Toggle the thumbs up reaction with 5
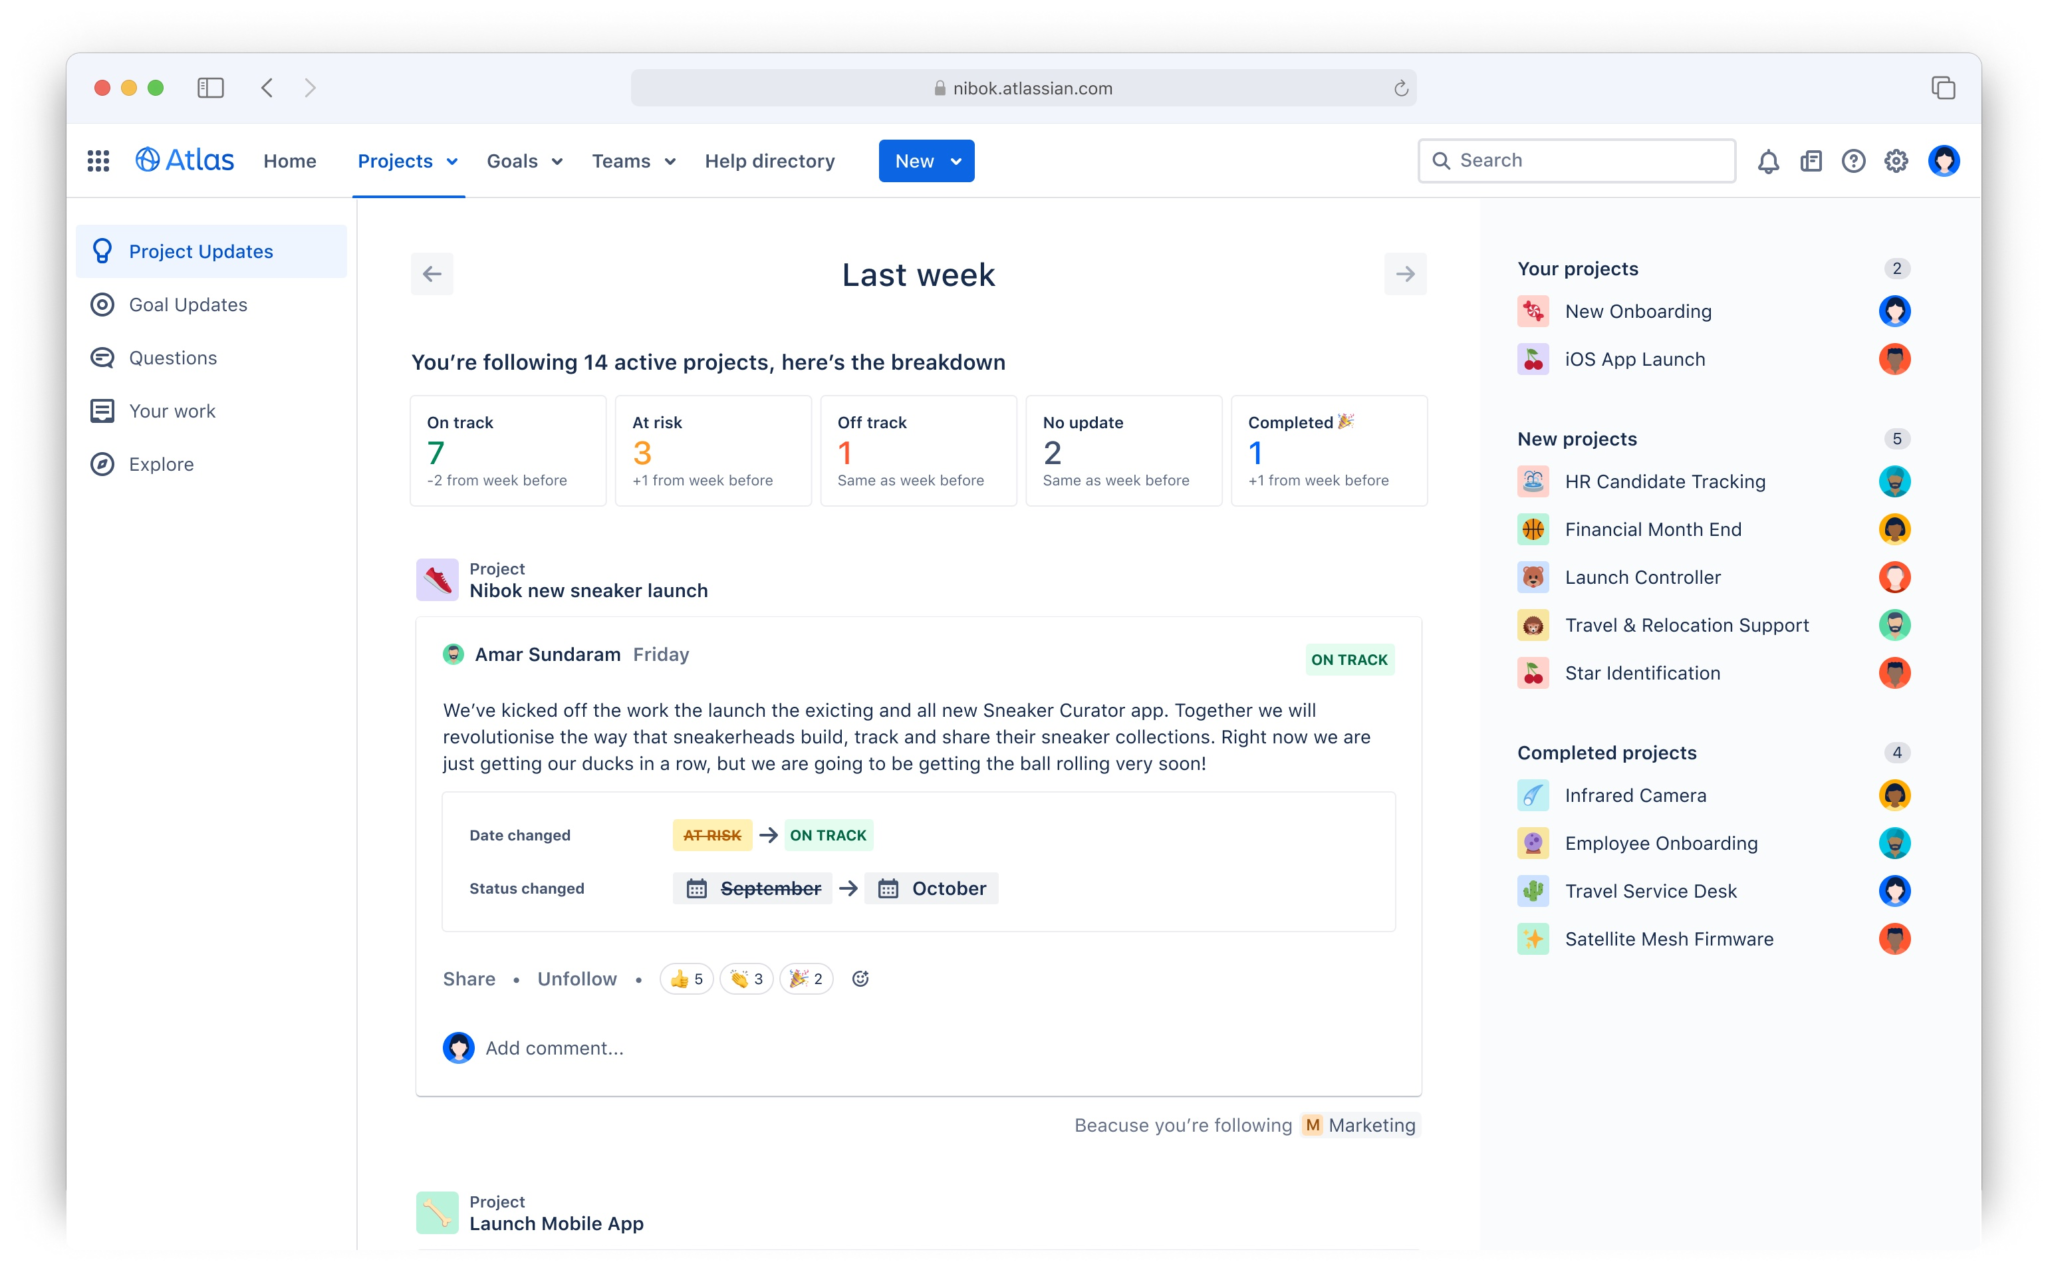The image size is (2048, 1270). [686, 979]
